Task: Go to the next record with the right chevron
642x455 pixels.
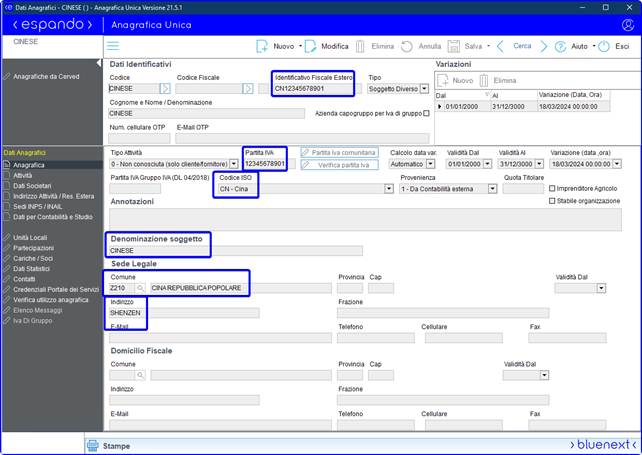Action: pyautogui.click(x=543, y=46)
